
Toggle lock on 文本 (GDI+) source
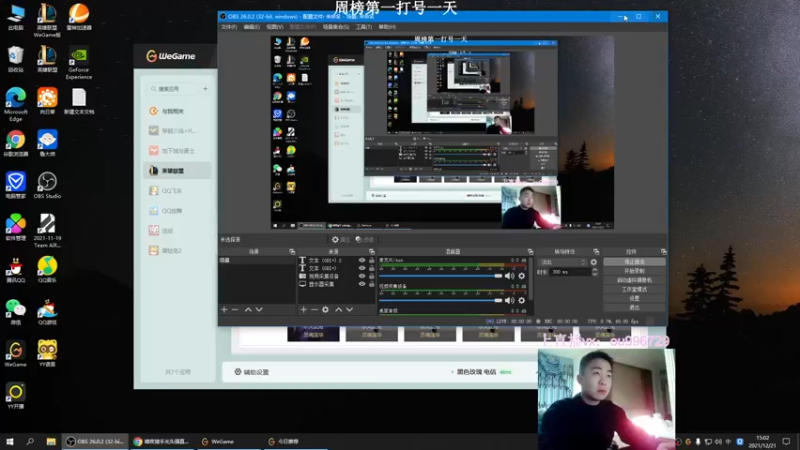click(371, 268)
